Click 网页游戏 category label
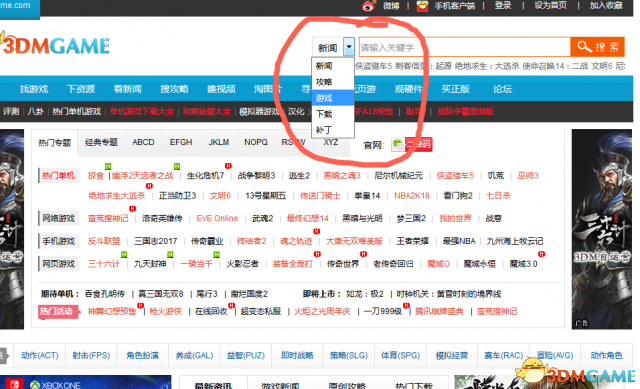The width and height of the screenshot is (640, 389). 58,264
